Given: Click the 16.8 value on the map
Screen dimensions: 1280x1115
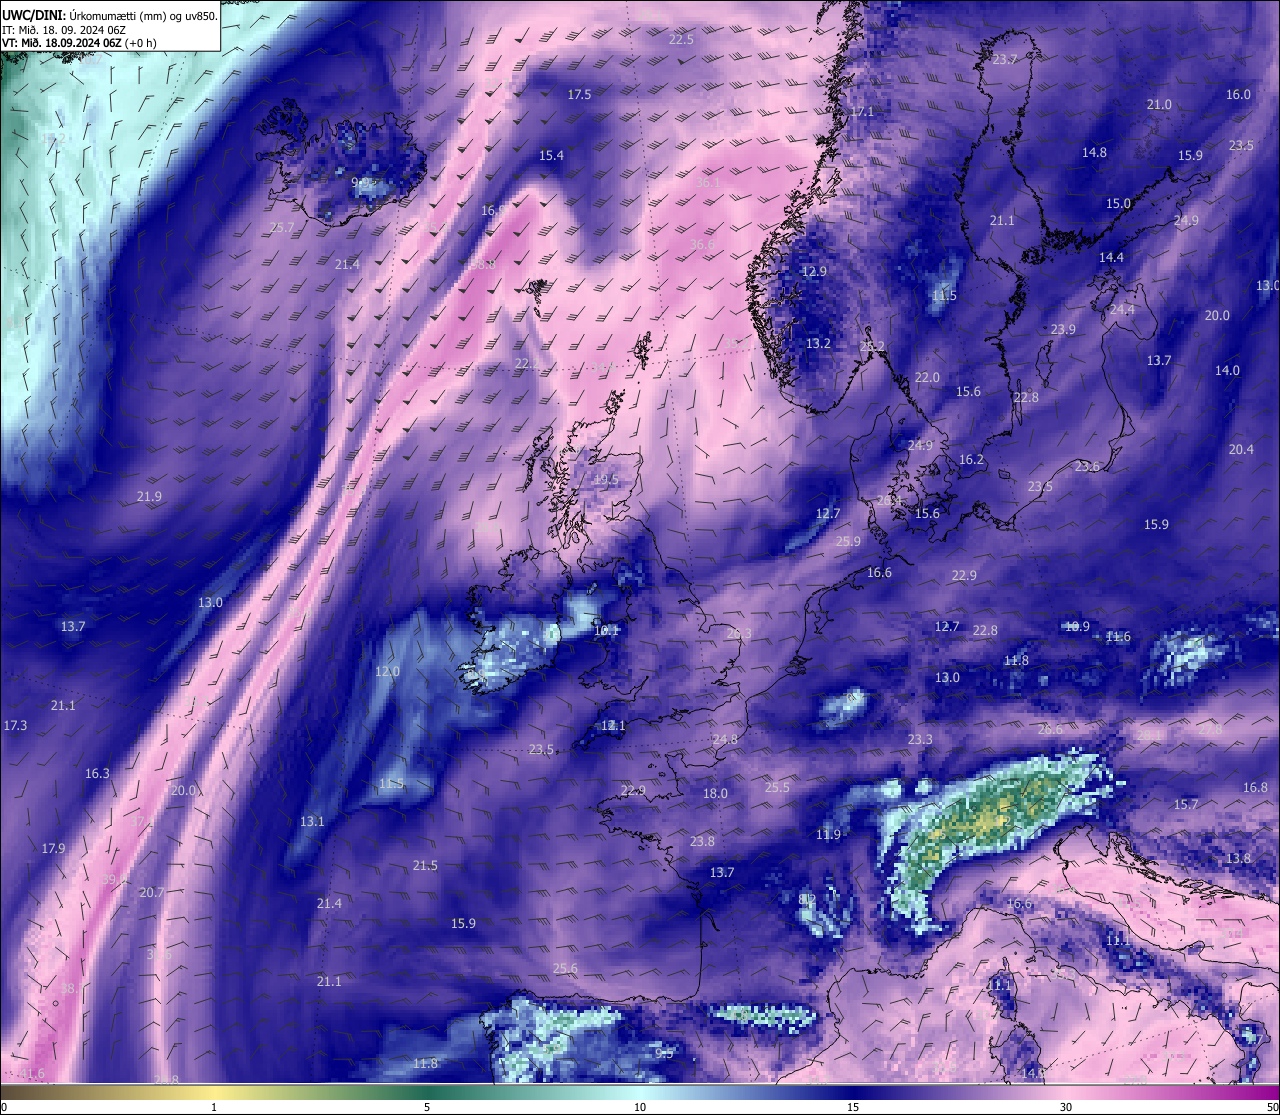Looking at the screenshot, I should click(x=1255, y=788).
